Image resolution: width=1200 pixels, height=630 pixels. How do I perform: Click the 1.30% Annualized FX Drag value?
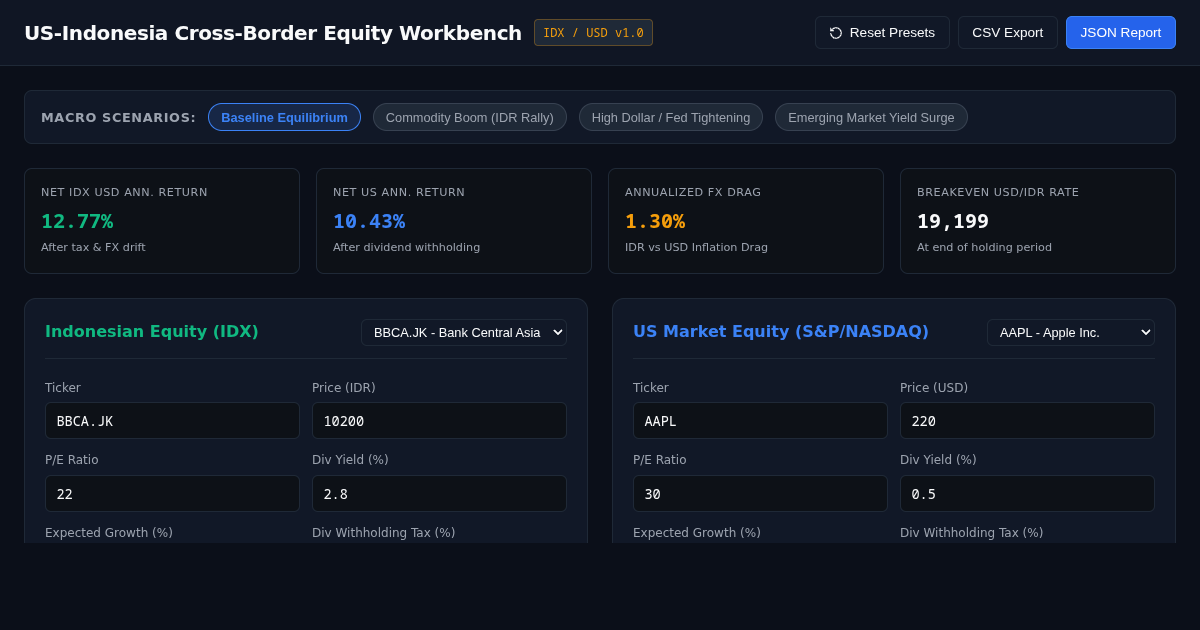(655, 221)
